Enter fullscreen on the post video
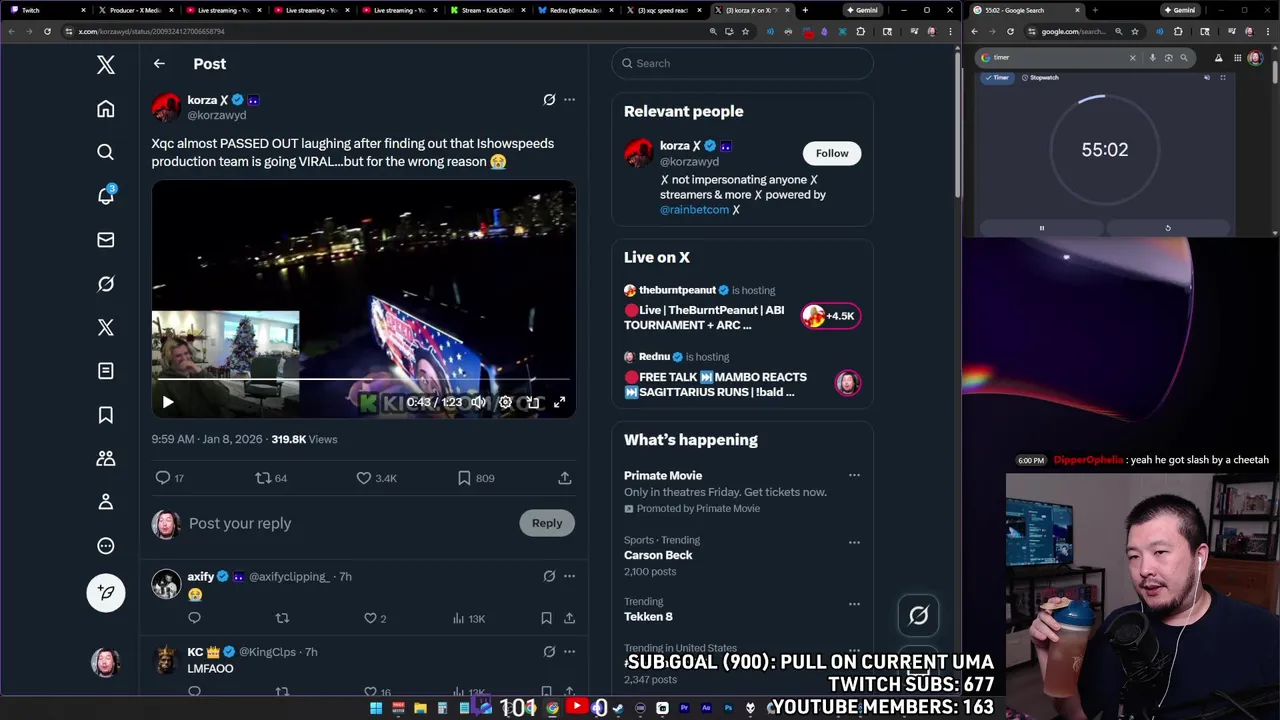The width and height of the screenshot is (1280, 720). [x=560, y=402]
